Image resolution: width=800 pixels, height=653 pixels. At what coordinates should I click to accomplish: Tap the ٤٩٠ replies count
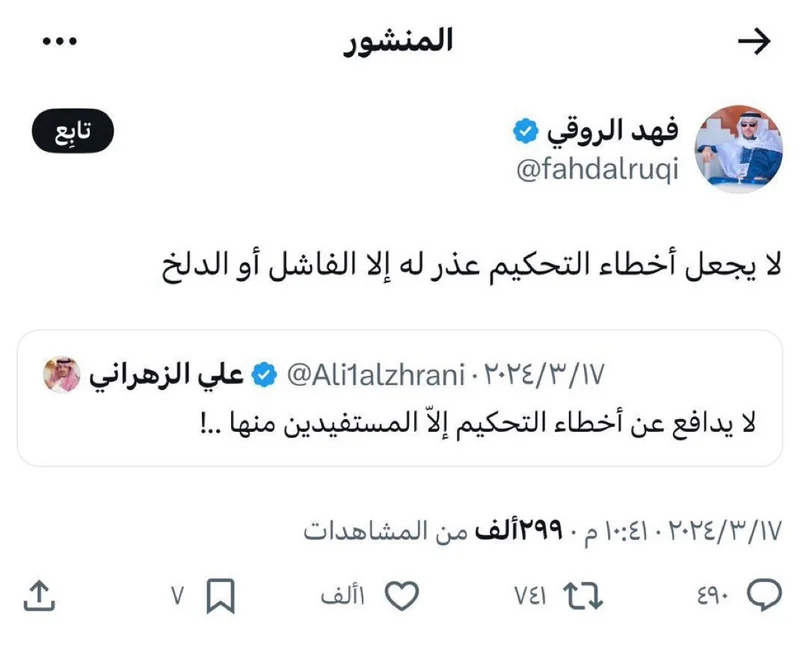713,596
